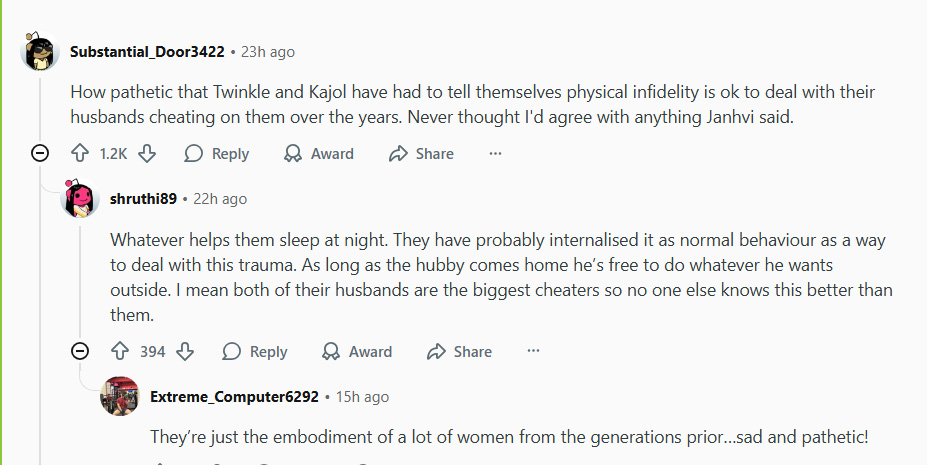This screenshot has height=465, width=927.
Task: Share shruthi89's comment
Action: pos(459,352)
